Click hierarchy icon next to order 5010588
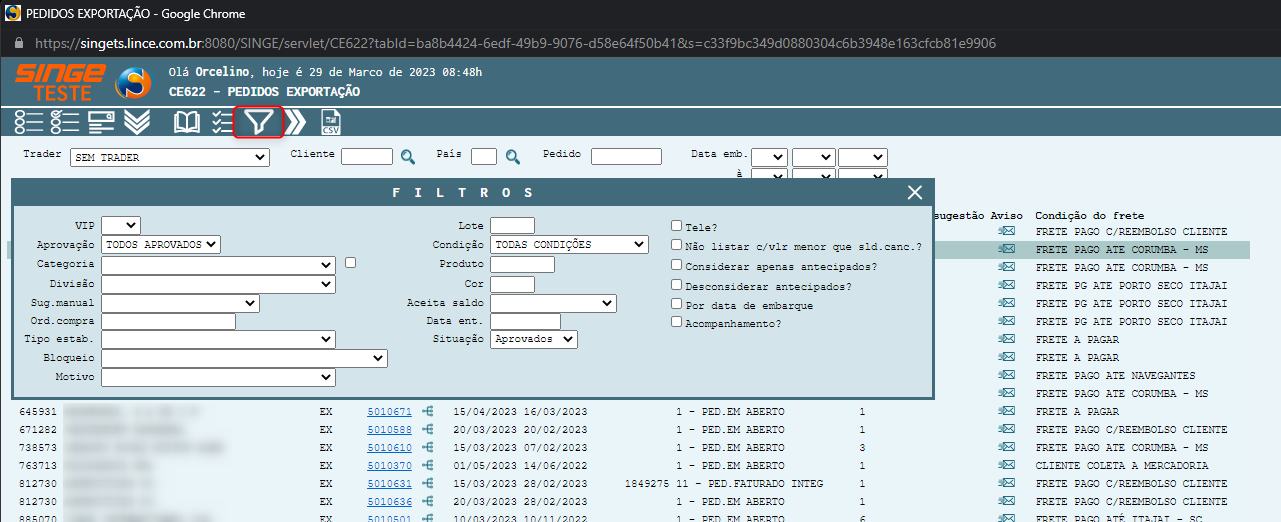 tap(428, 429)
